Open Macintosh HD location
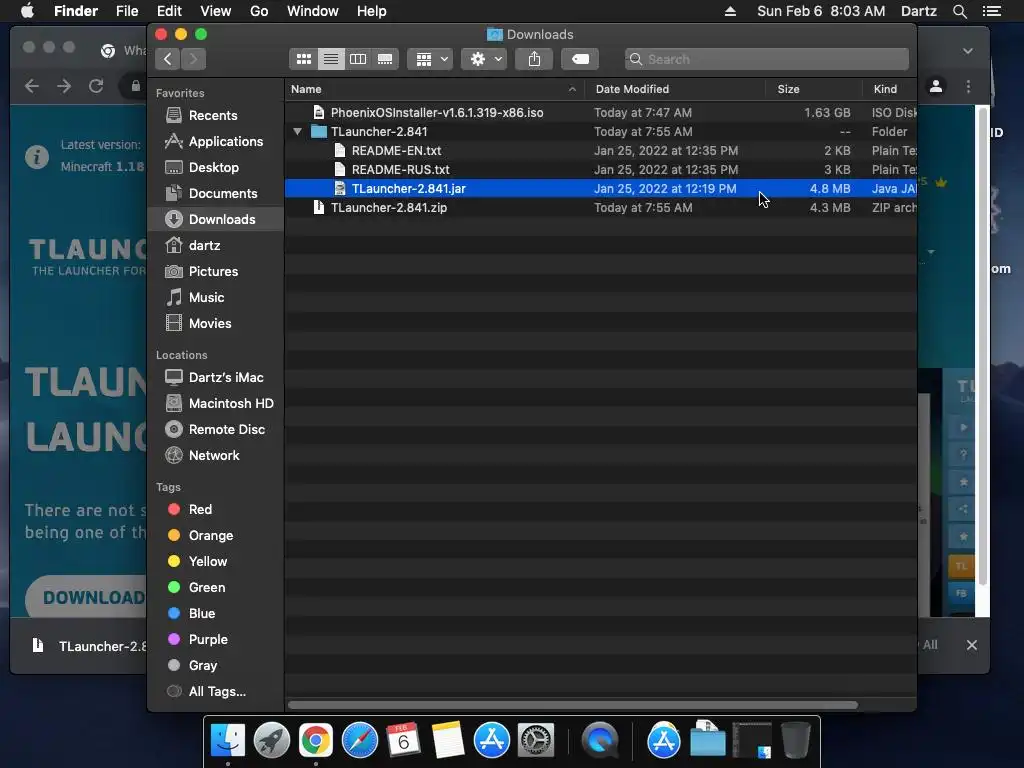Viewport: 1024px width, 768px height. click(216, 404)
